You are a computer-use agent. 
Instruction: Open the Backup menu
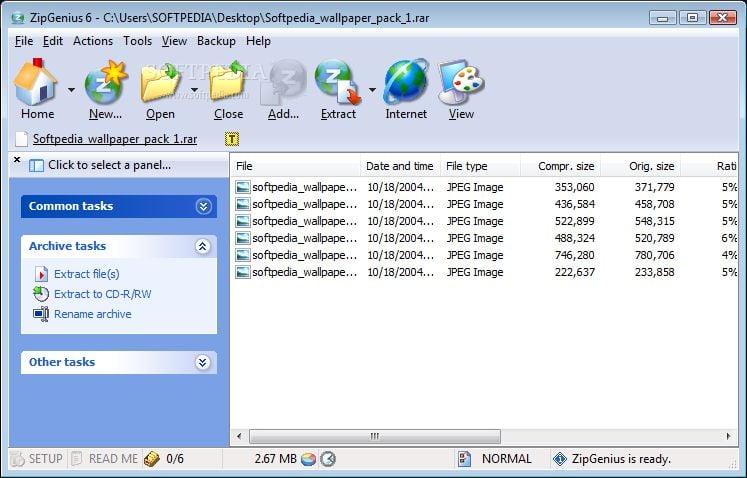pyautogui.click(x=216, y=41)
